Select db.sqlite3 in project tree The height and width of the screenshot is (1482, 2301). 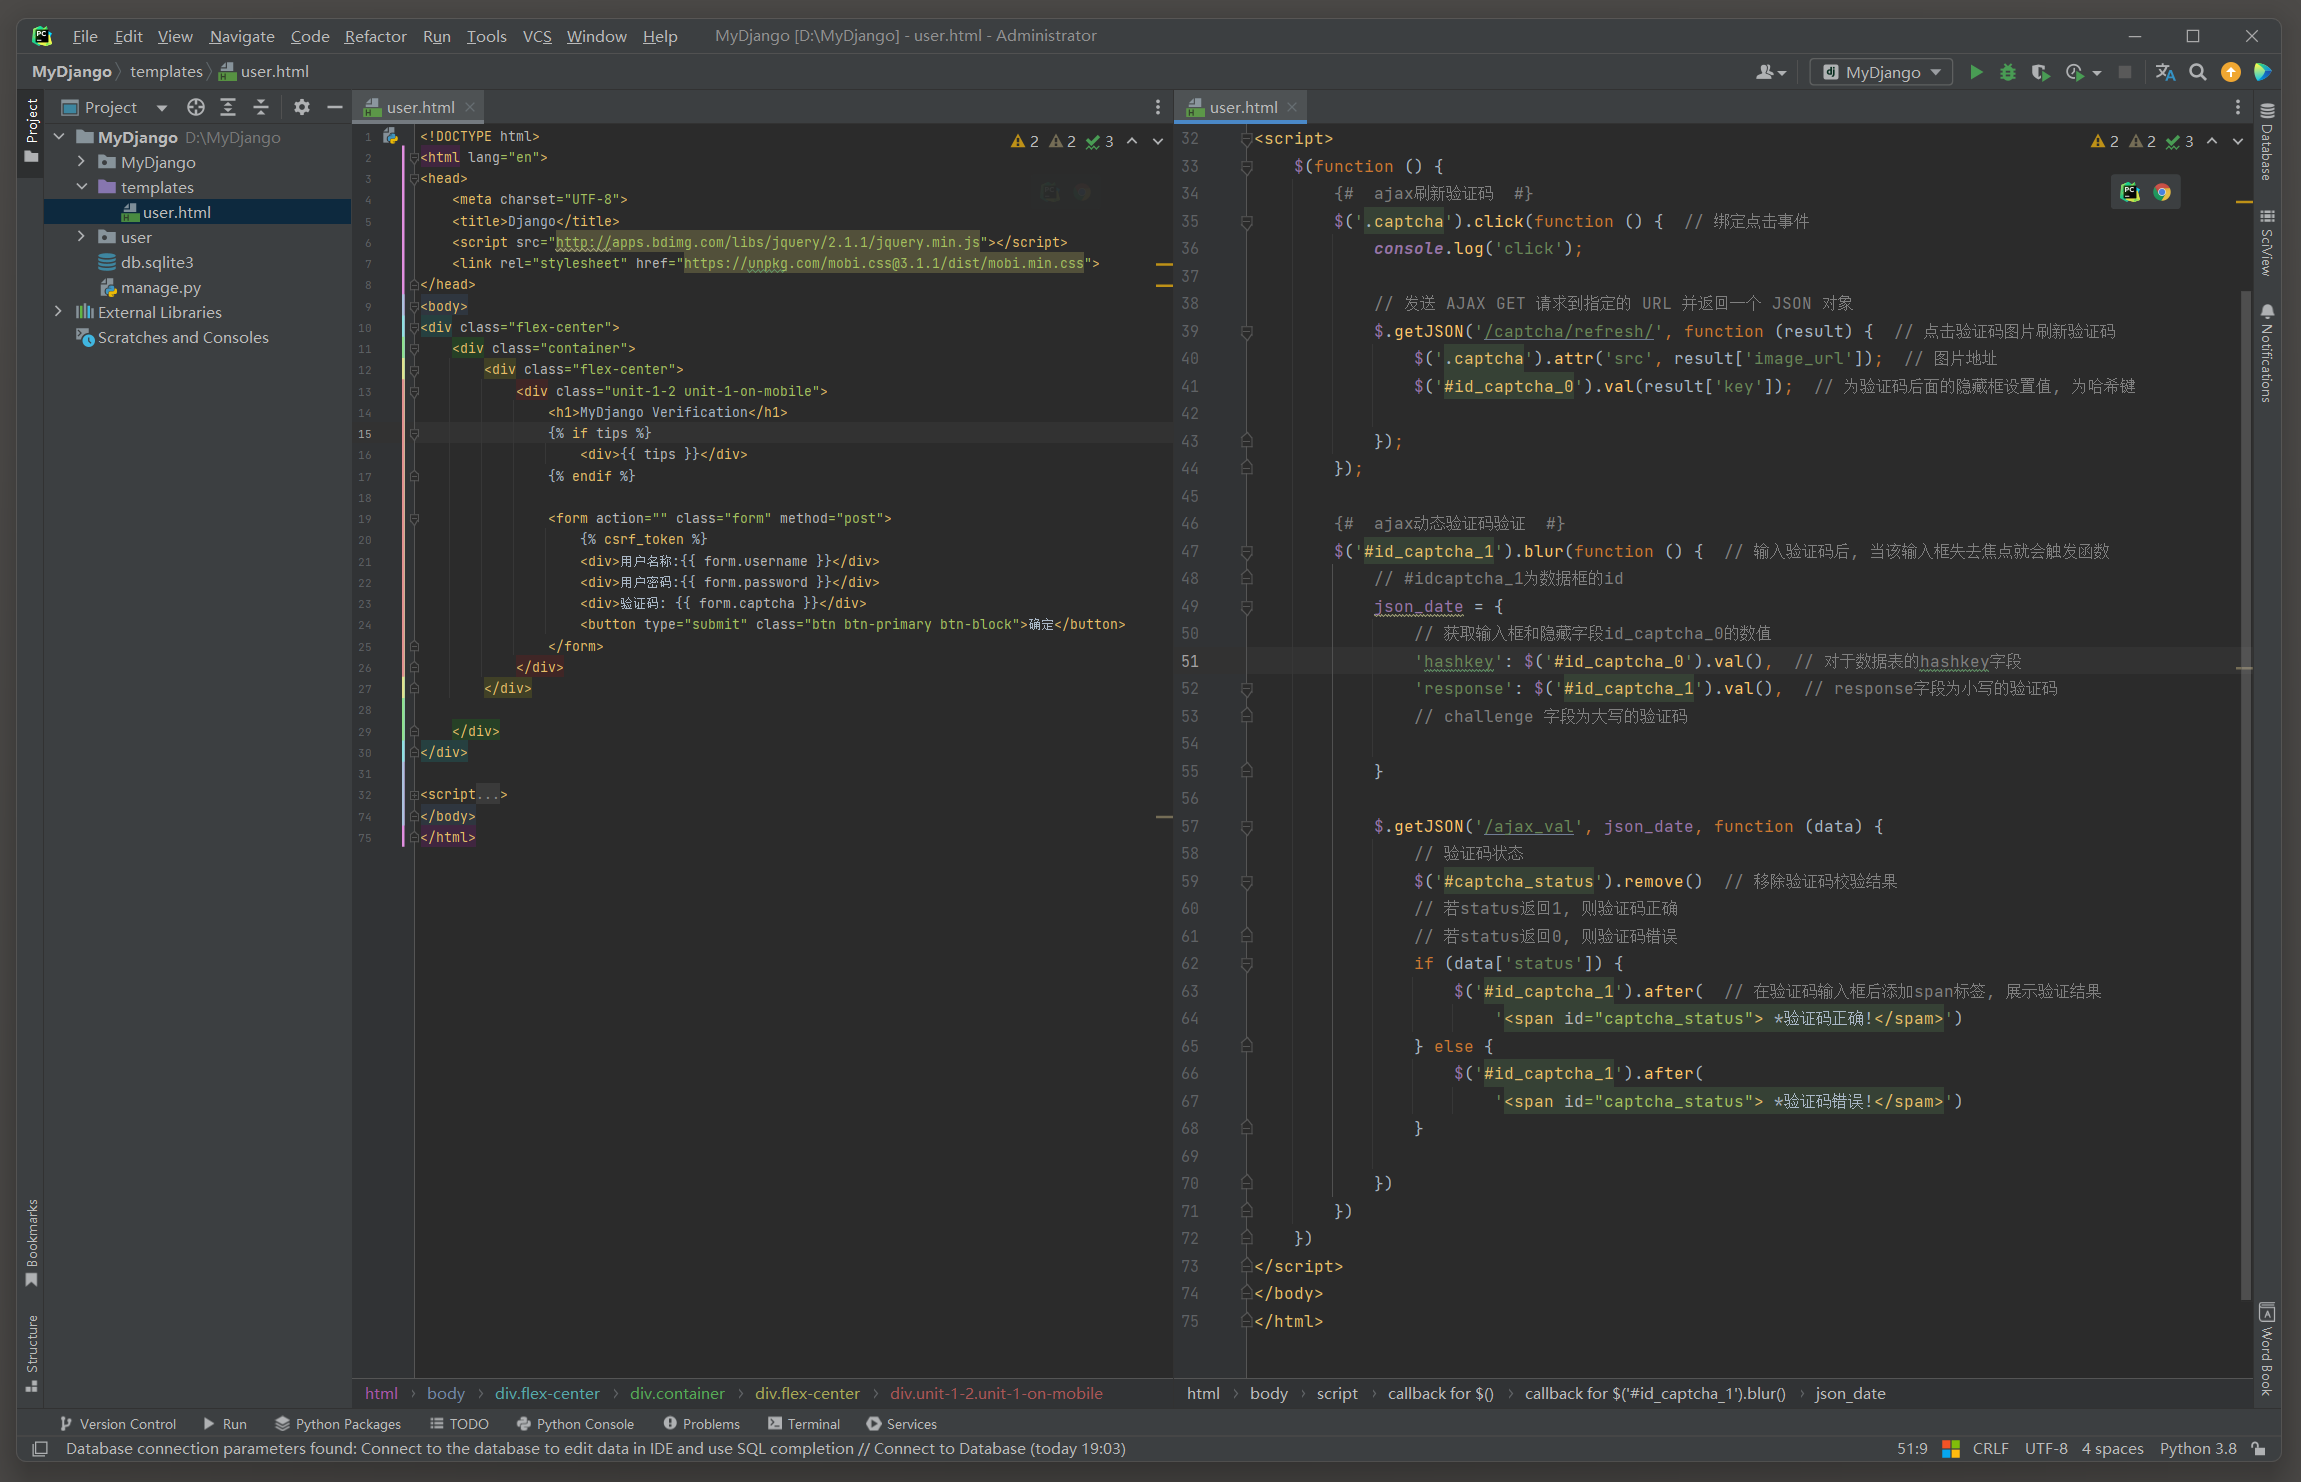pyautogui.click(x=156, y=262)
